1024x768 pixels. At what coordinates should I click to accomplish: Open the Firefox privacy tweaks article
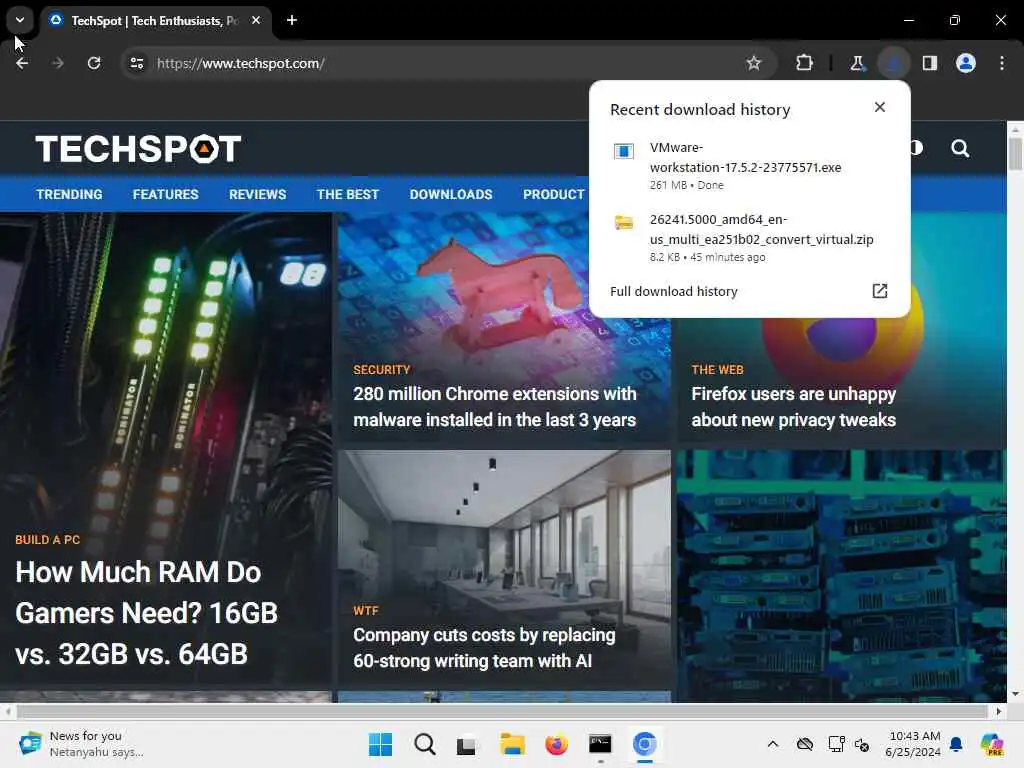coord(793,407)
